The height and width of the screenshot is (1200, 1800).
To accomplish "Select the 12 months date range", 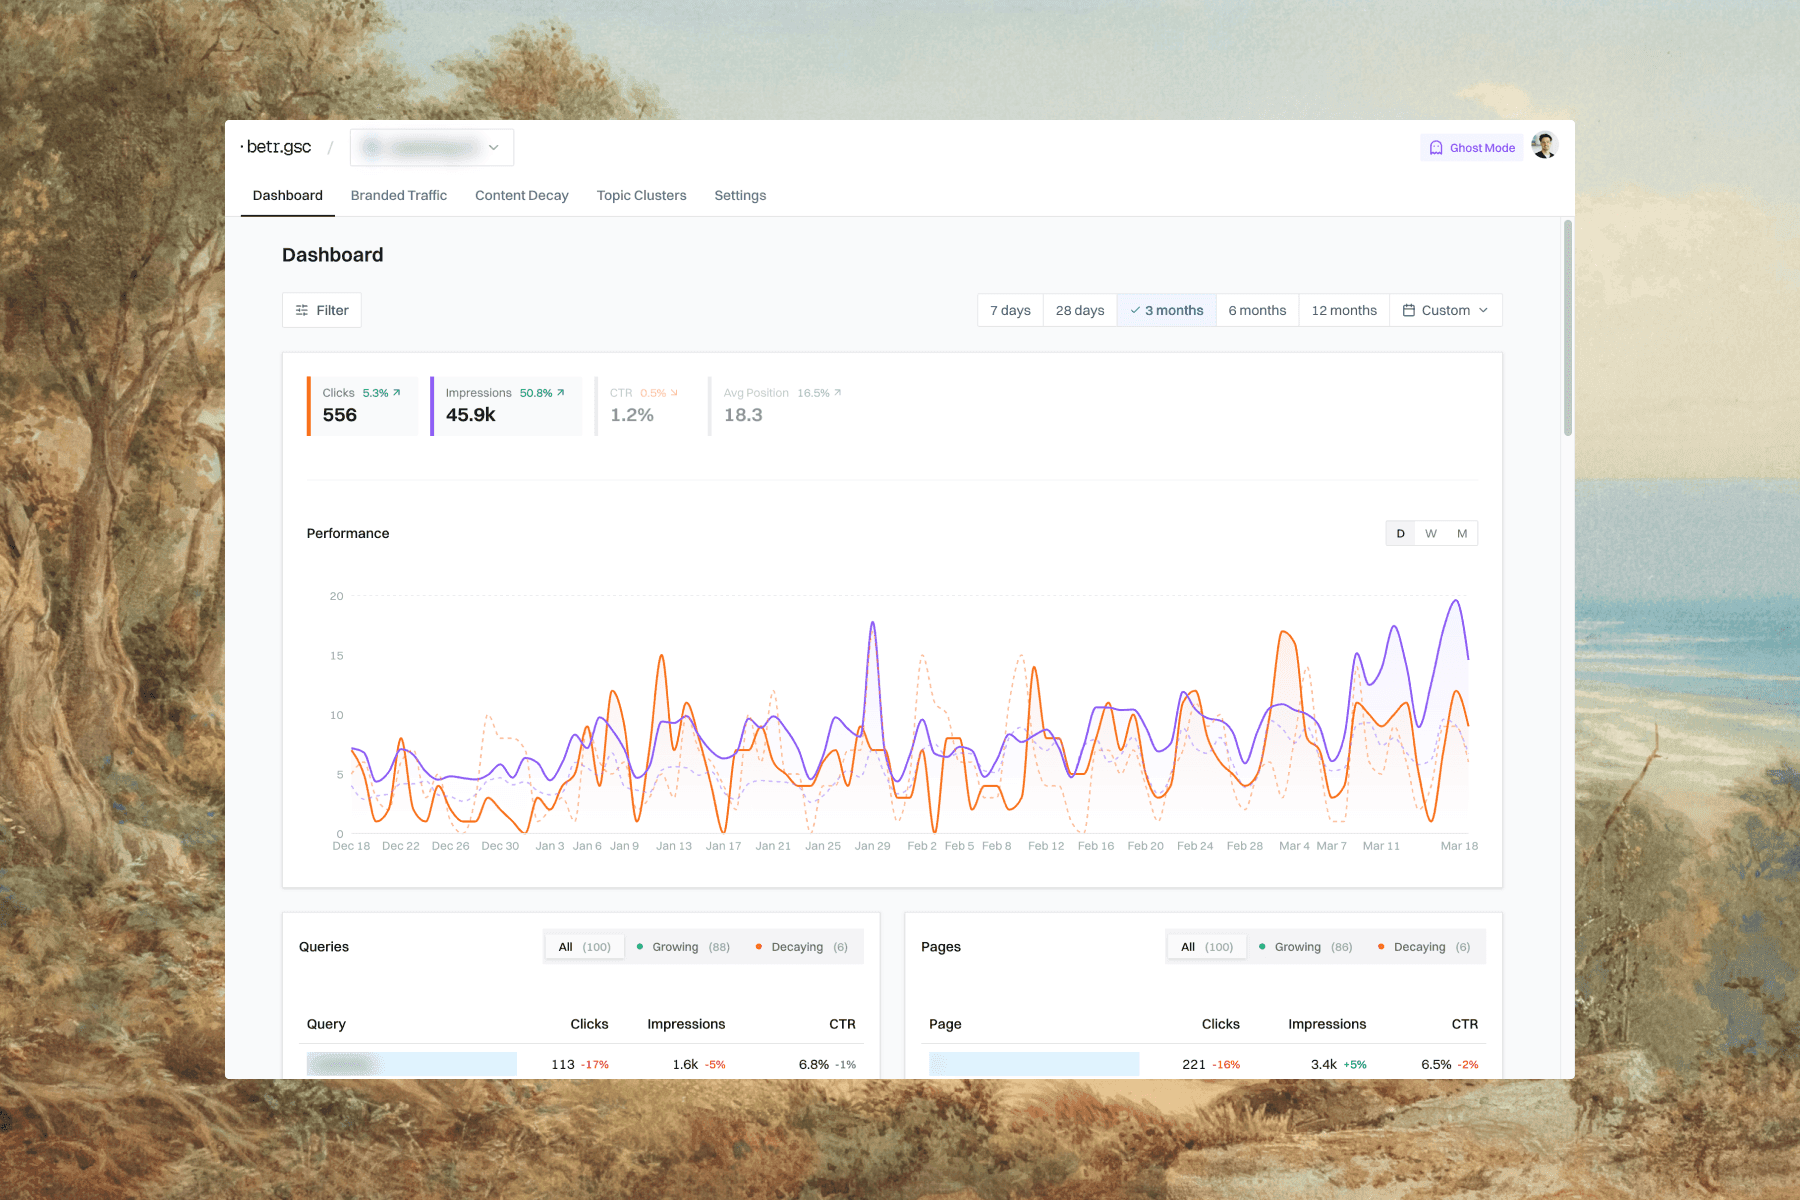I will (x=1343, y=310).
